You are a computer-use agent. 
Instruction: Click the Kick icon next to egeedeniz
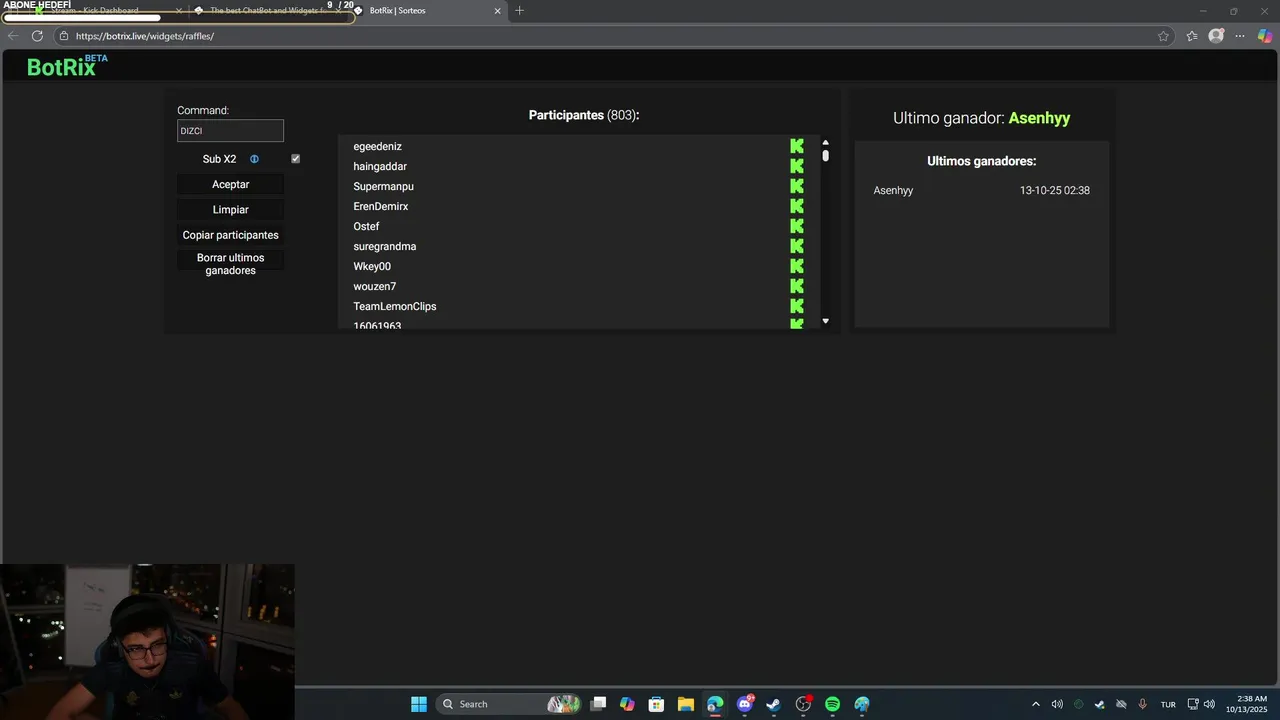[x=797, y=146]
